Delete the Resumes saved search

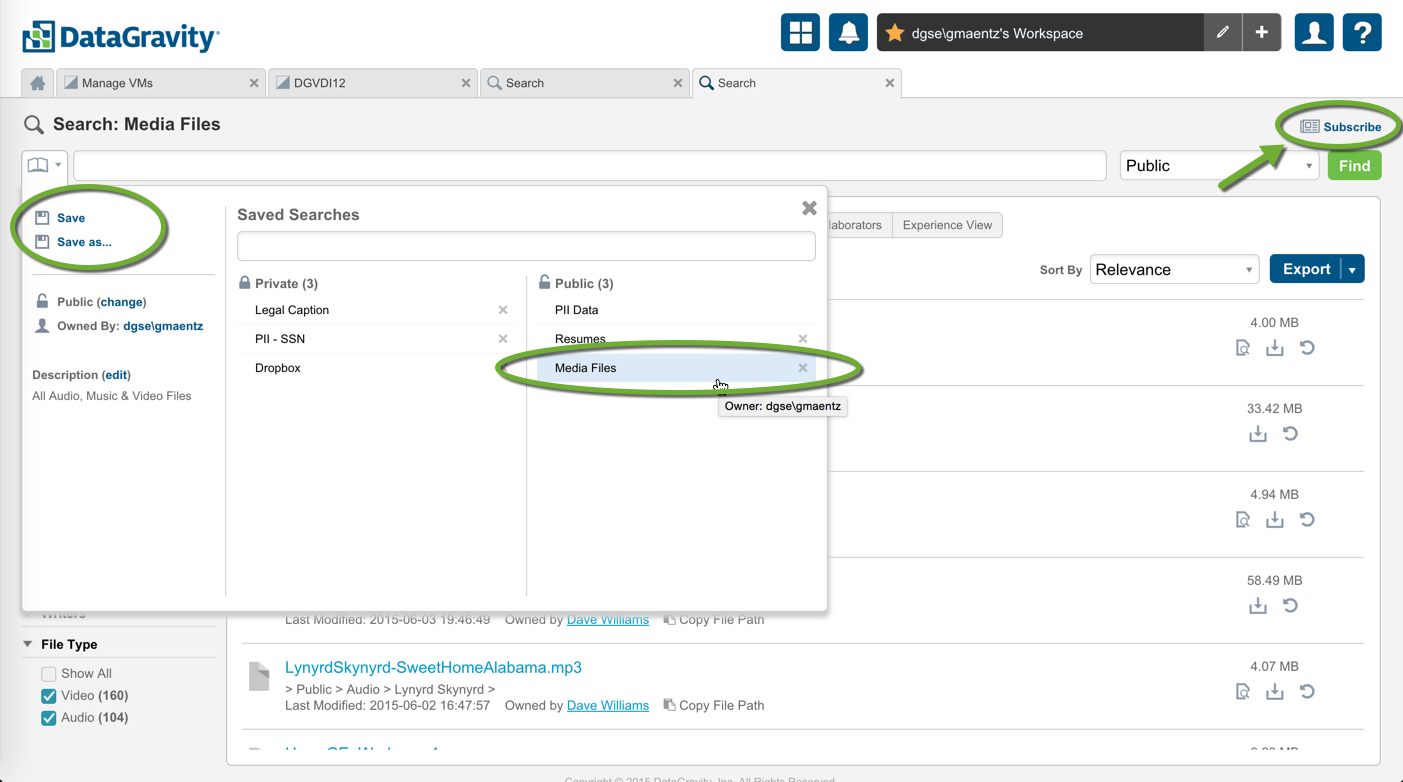802,339
